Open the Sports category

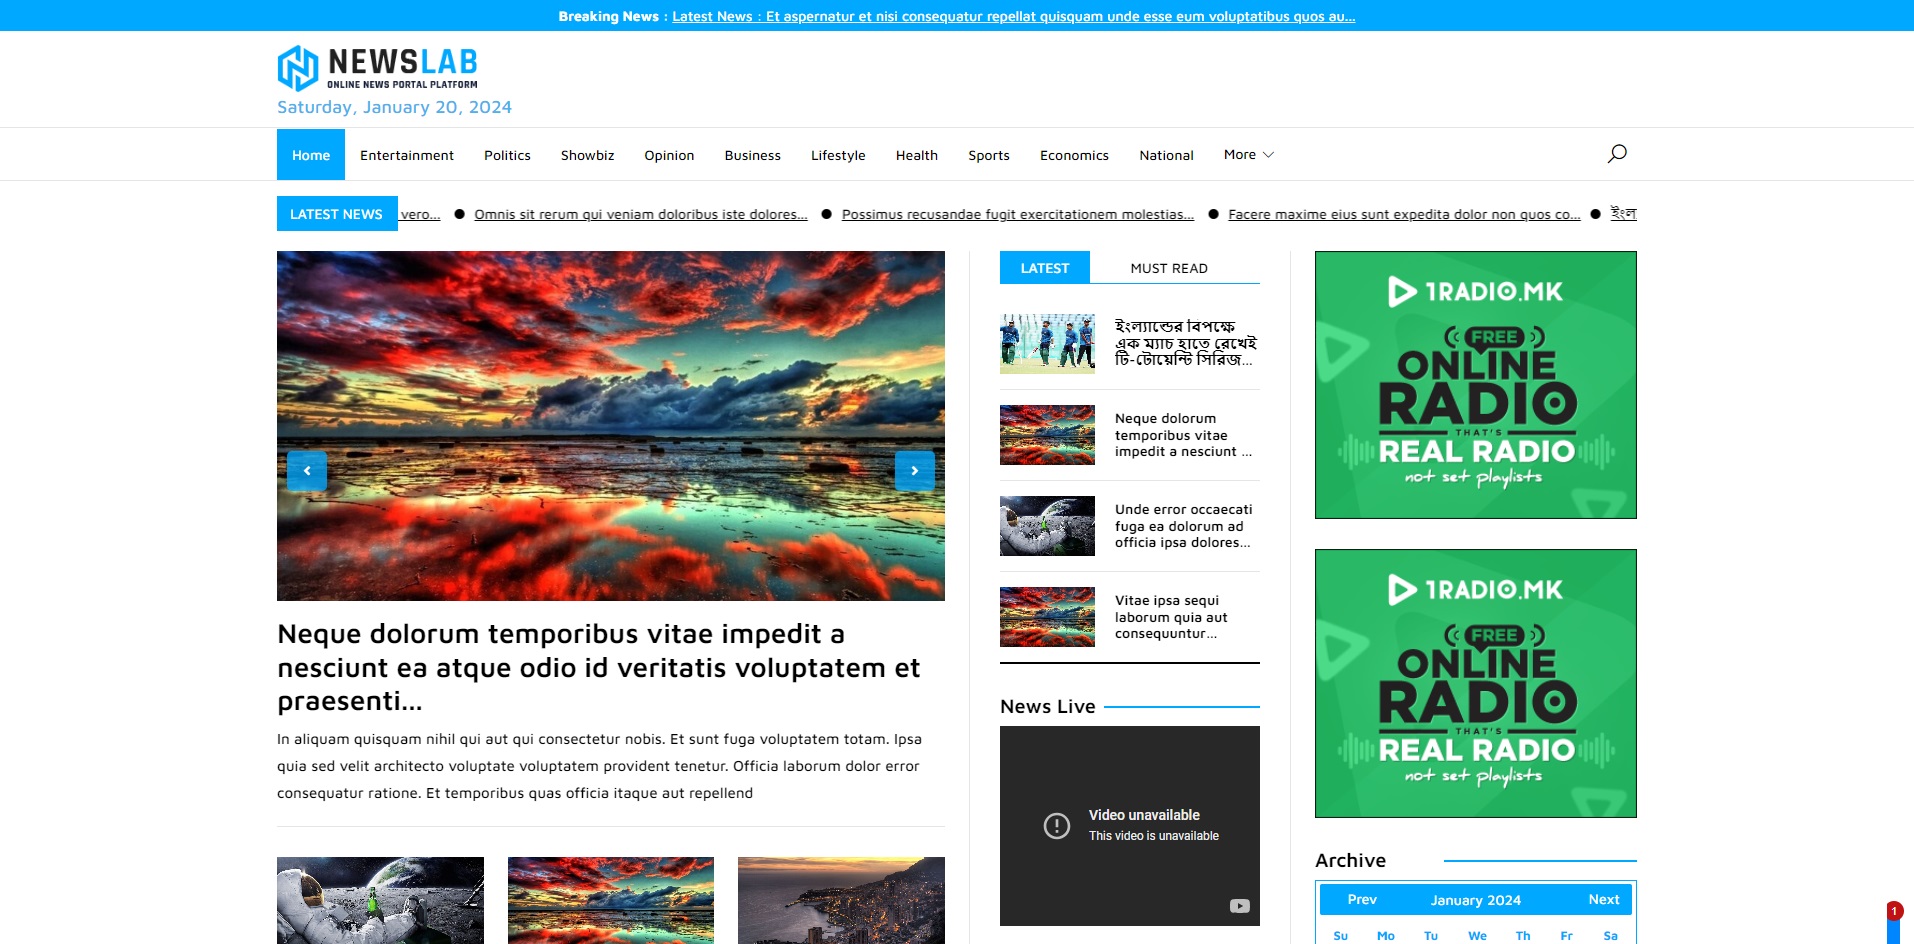(x=988, y=155)
